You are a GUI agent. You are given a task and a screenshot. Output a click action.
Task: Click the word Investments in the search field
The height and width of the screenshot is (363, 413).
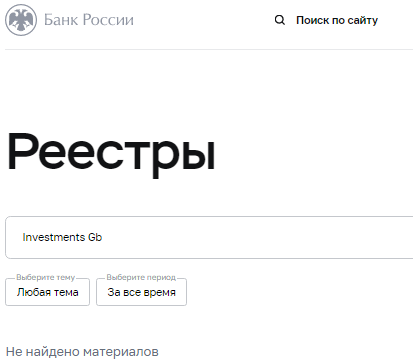click(x=54, y=237)
